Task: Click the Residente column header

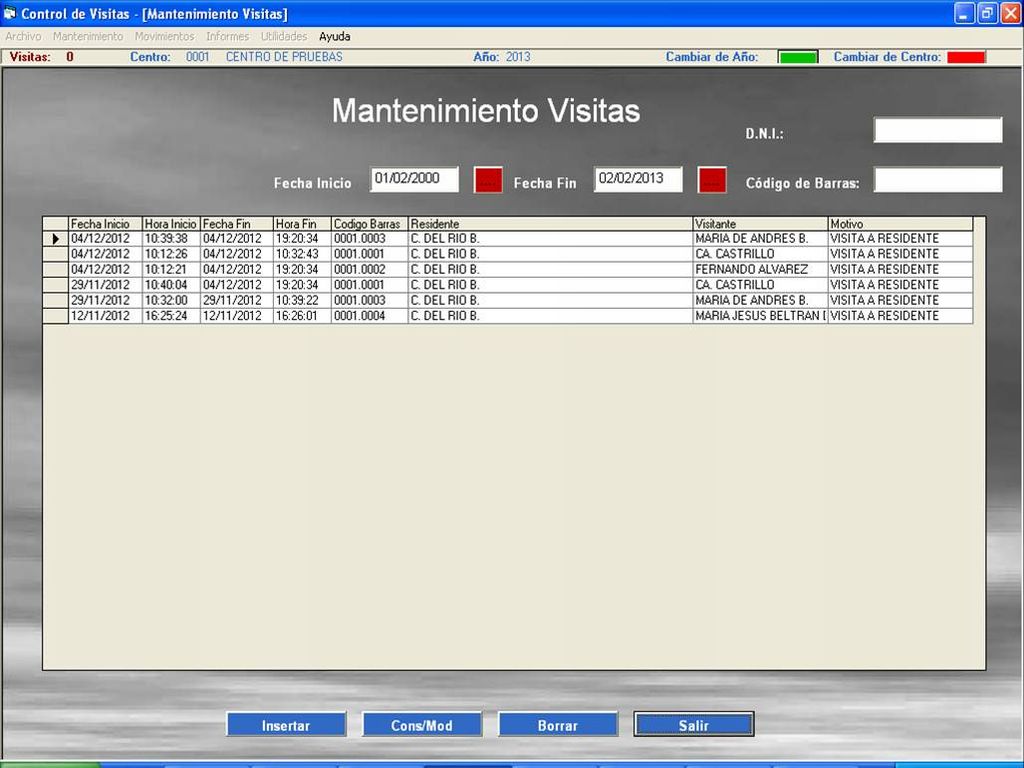Action: click(x=549, y=224)
